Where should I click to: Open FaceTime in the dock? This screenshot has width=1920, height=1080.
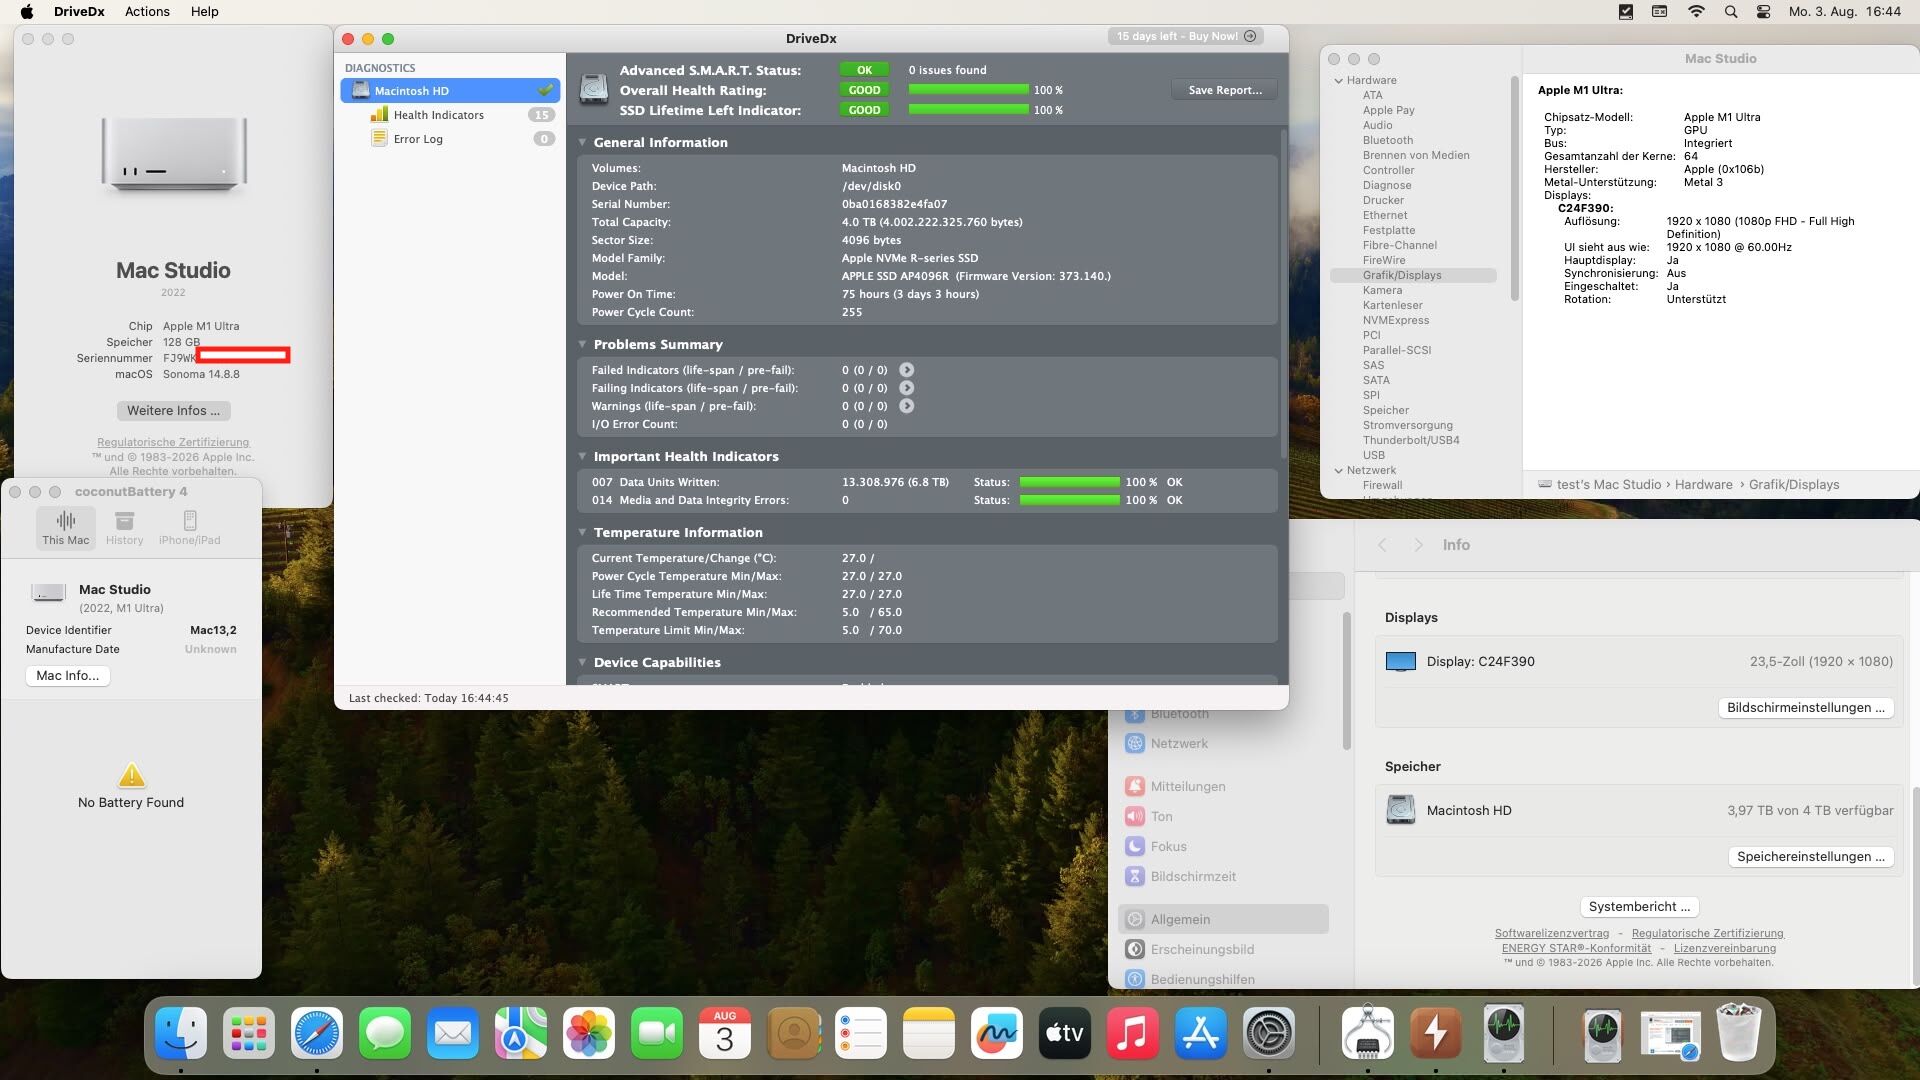click(x=657, y=1033)
